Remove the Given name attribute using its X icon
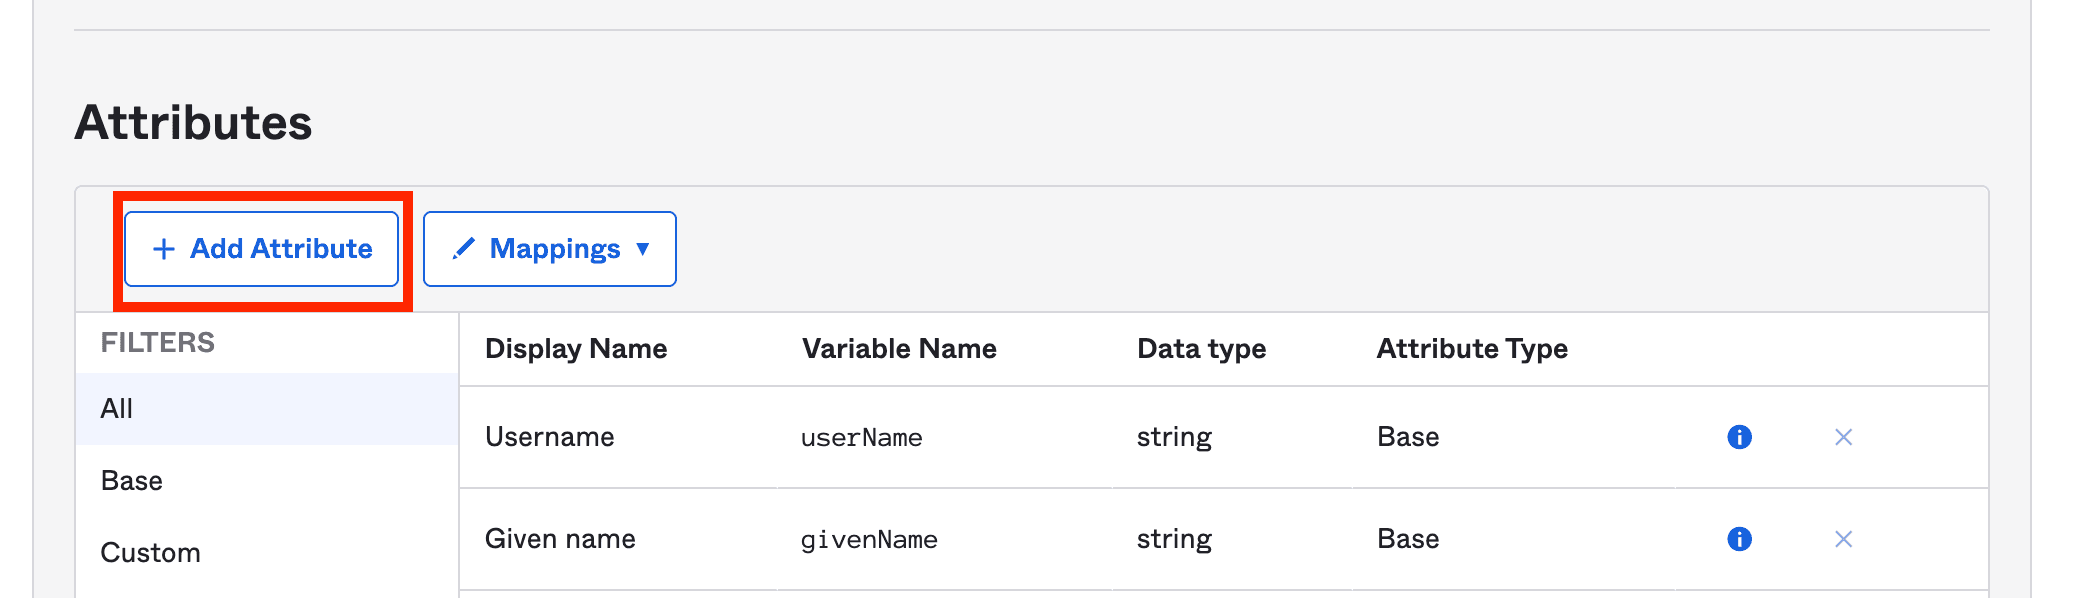The image size is (2100, 598). 1843,538
